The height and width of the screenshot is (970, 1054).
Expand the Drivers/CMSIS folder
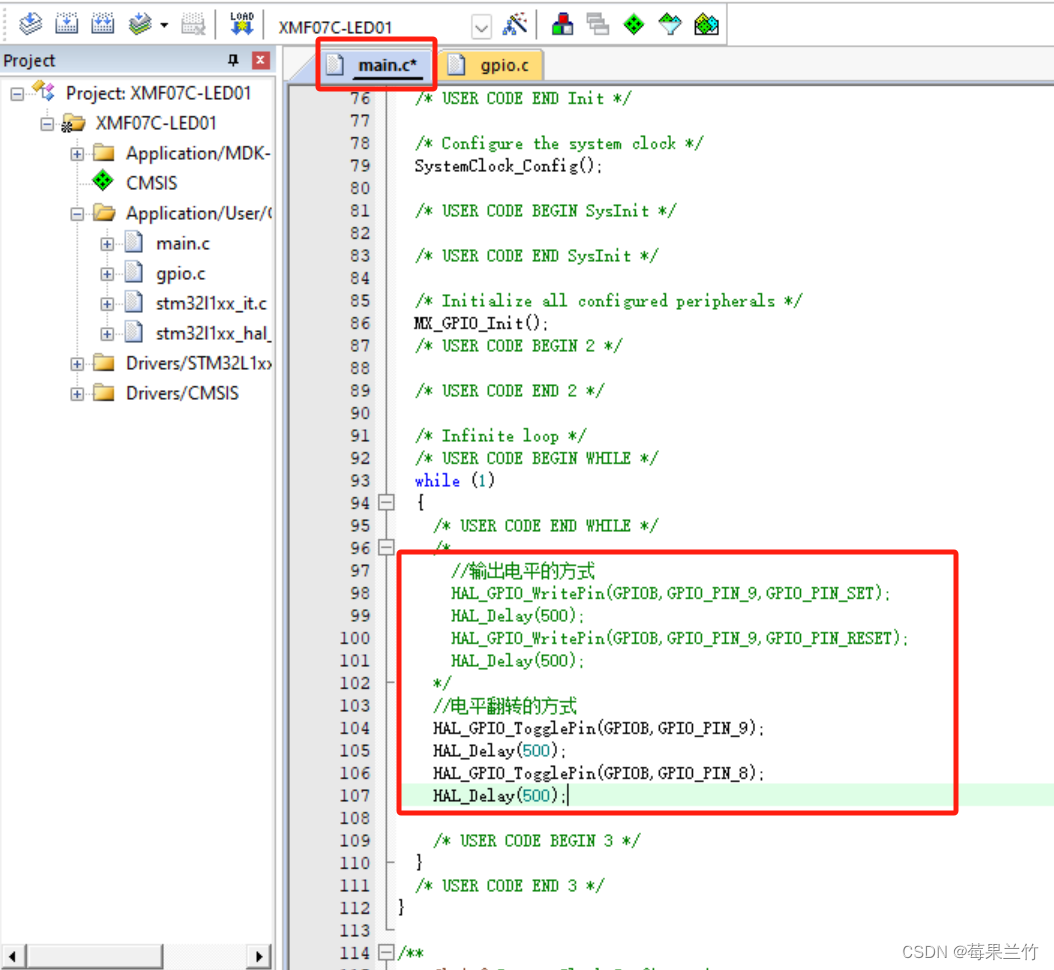77,393
